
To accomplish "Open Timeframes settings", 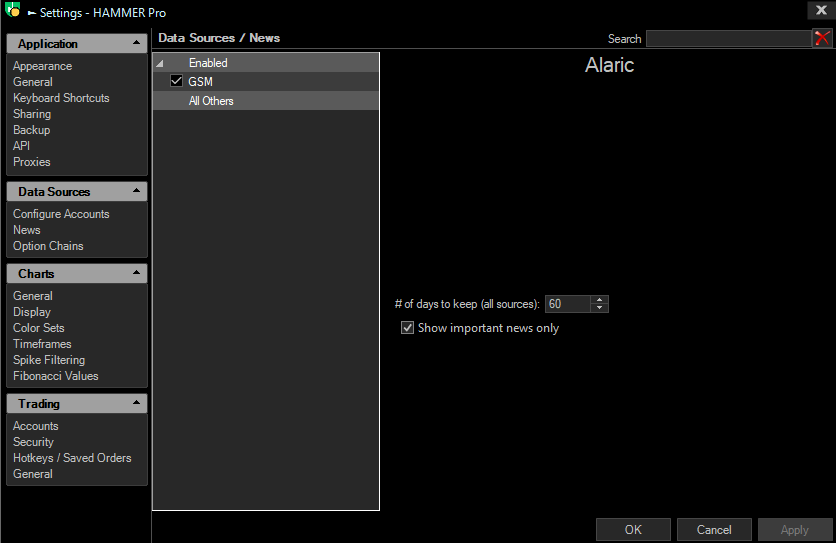I will (42, 344).
